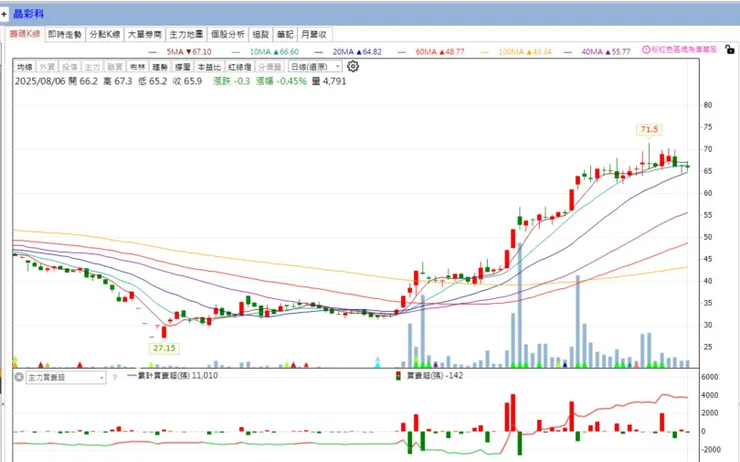Click the pink 粉紅色區塊 notice link

tap(684, 50)
